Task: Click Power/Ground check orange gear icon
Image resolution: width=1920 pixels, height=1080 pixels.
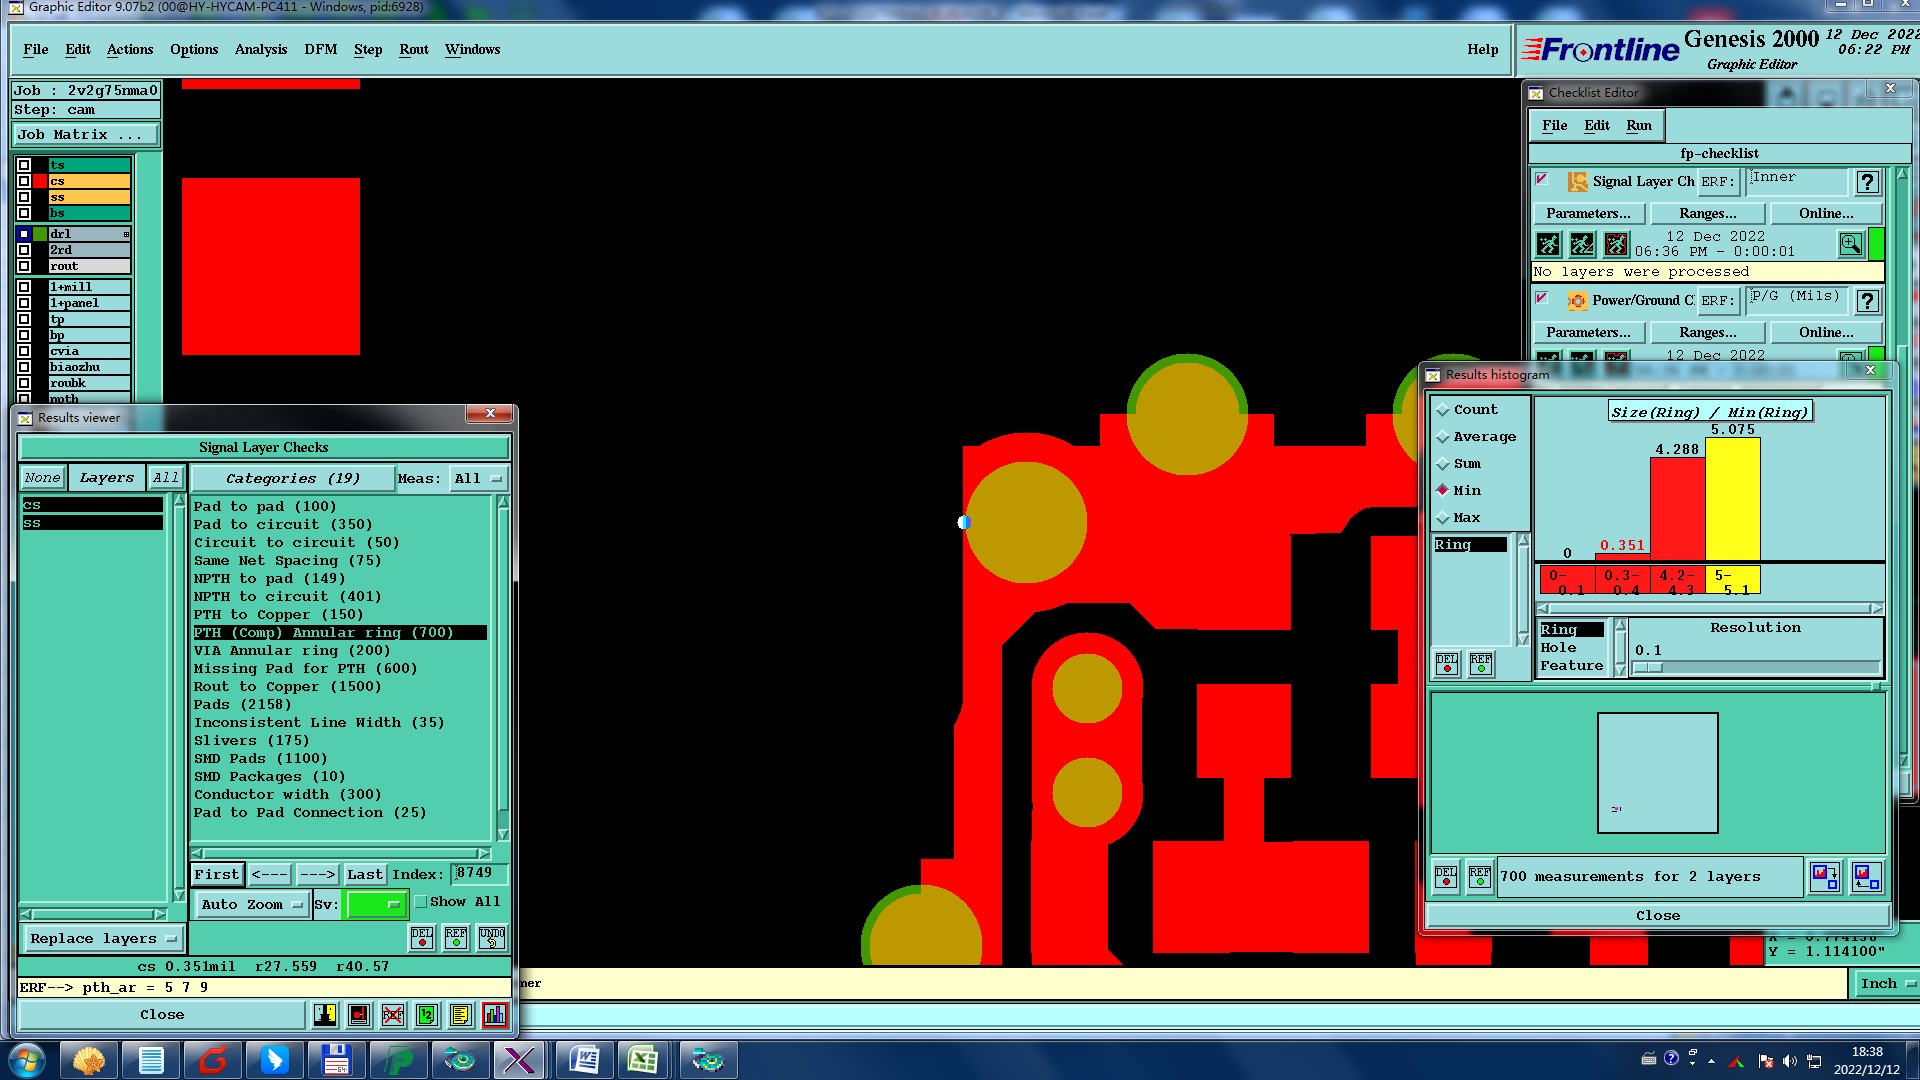Action: (x=1578, y=300)
